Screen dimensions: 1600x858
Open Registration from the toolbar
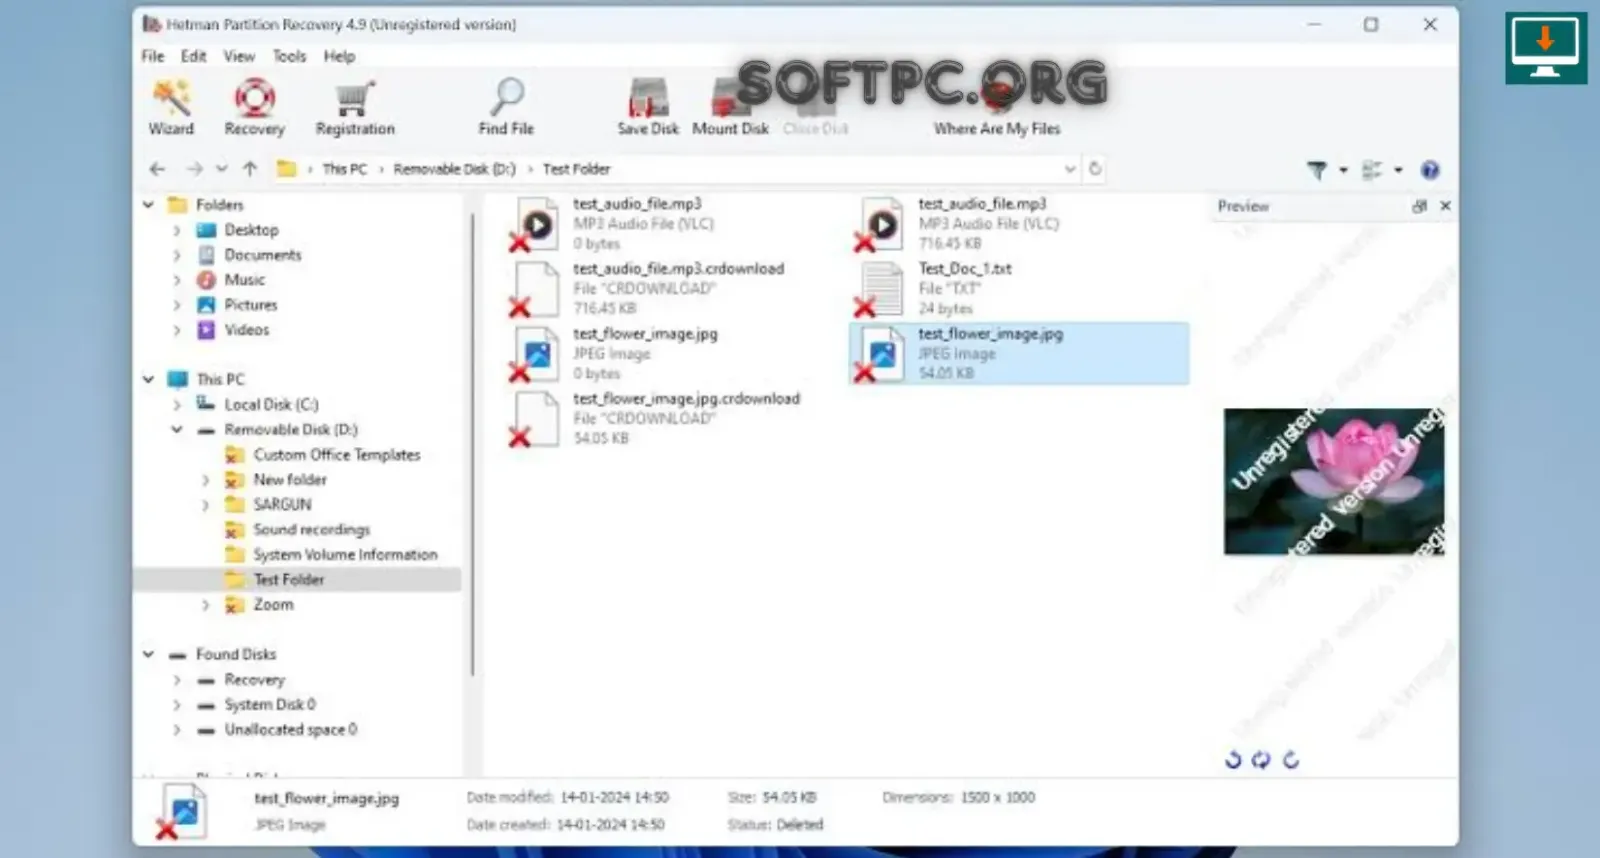coord(355,107)
